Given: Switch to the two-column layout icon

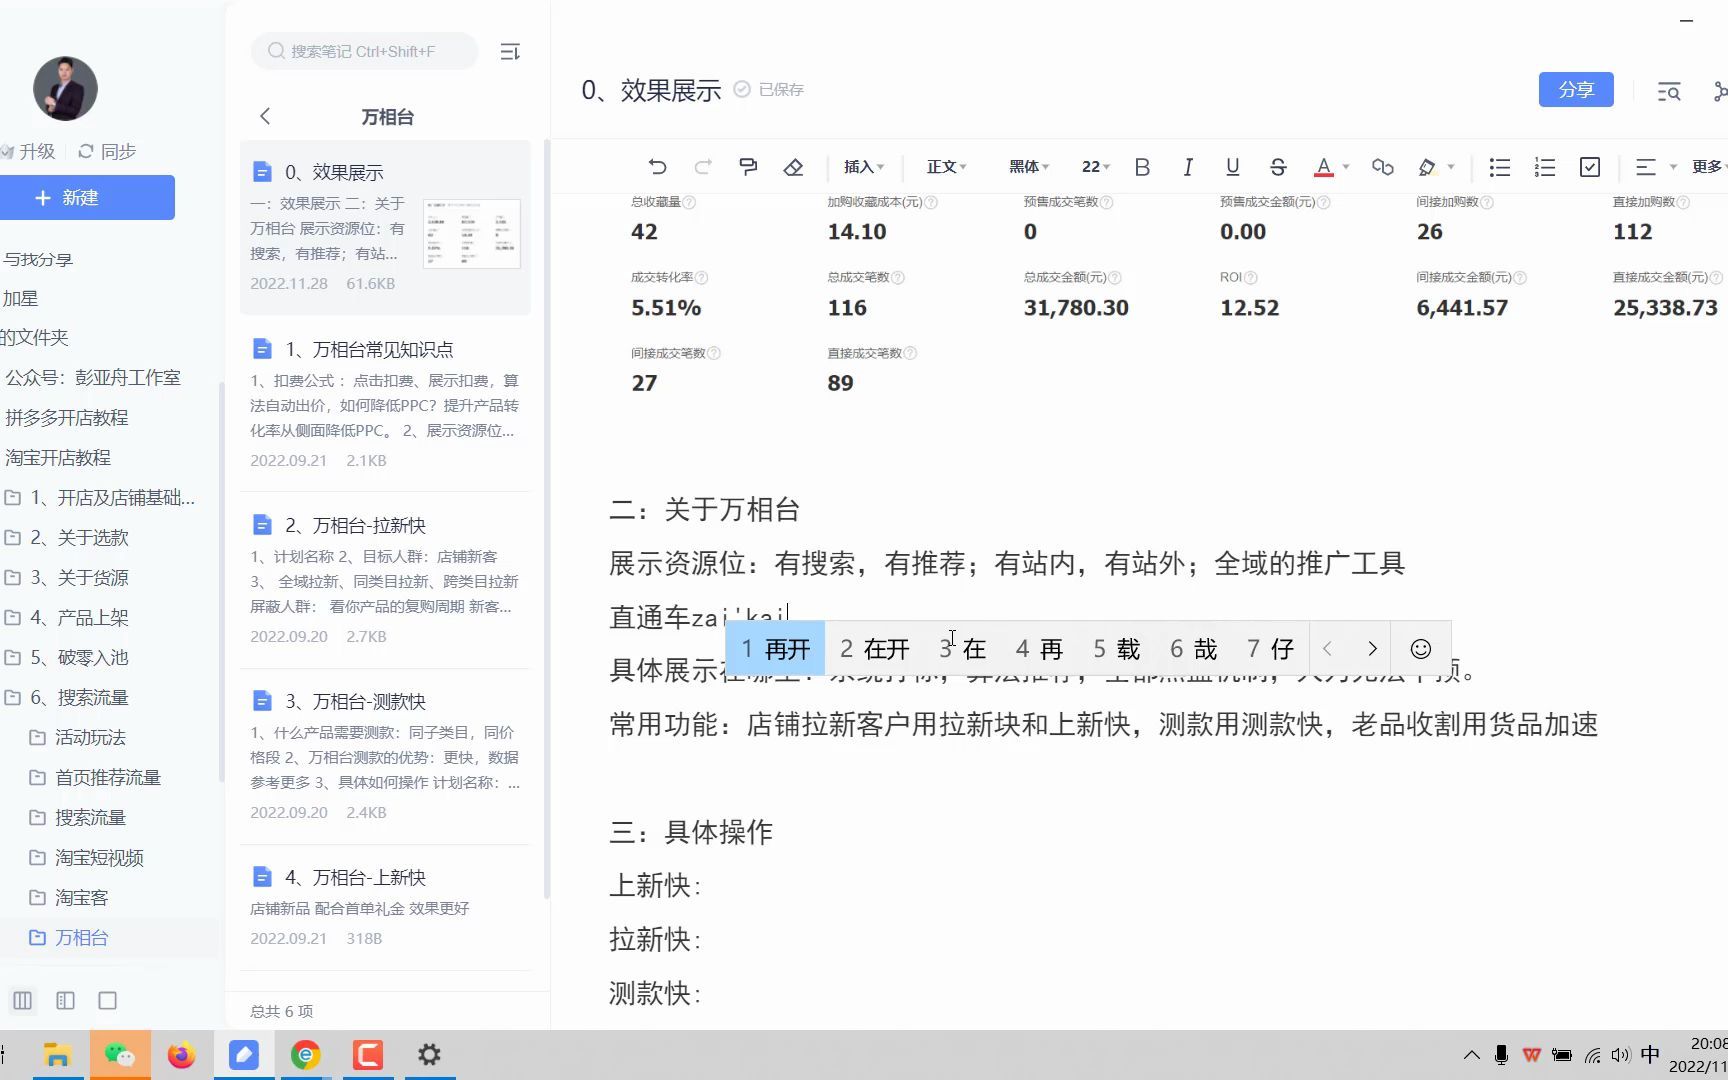Looking at the screenshot, I should 65,1000.
